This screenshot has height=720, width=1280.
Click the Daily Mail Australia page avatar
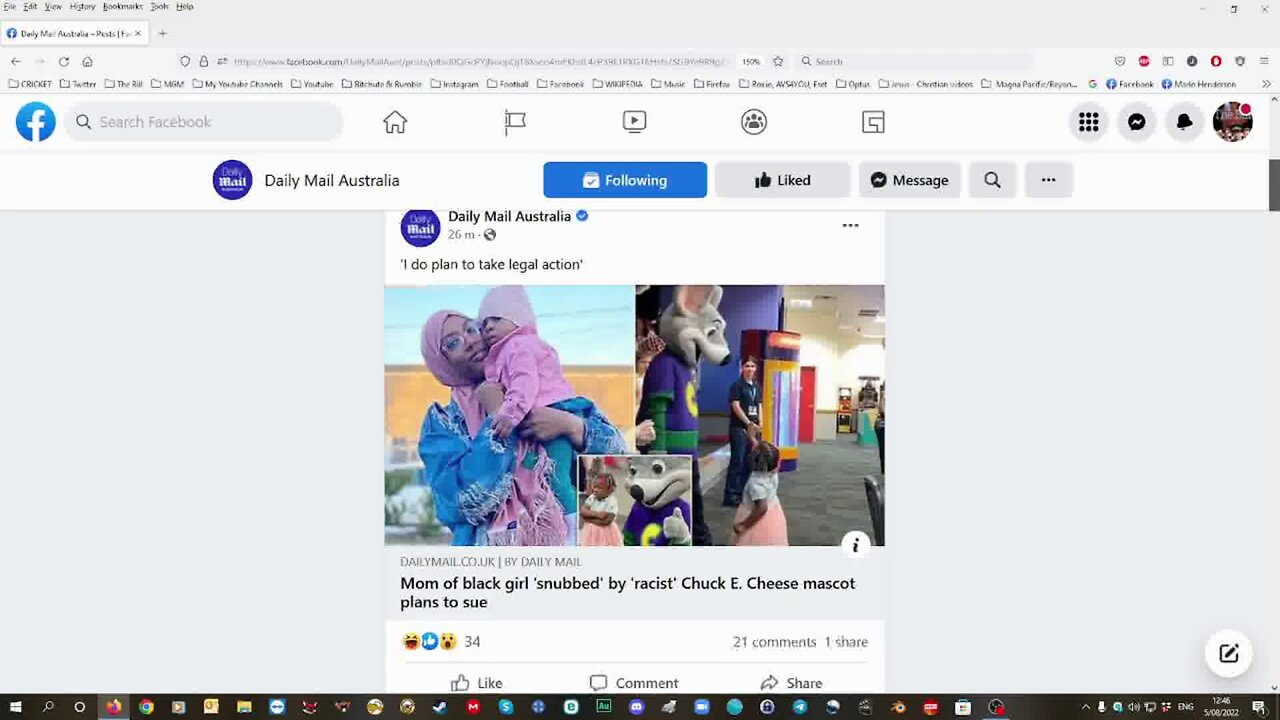coord(232,180)
